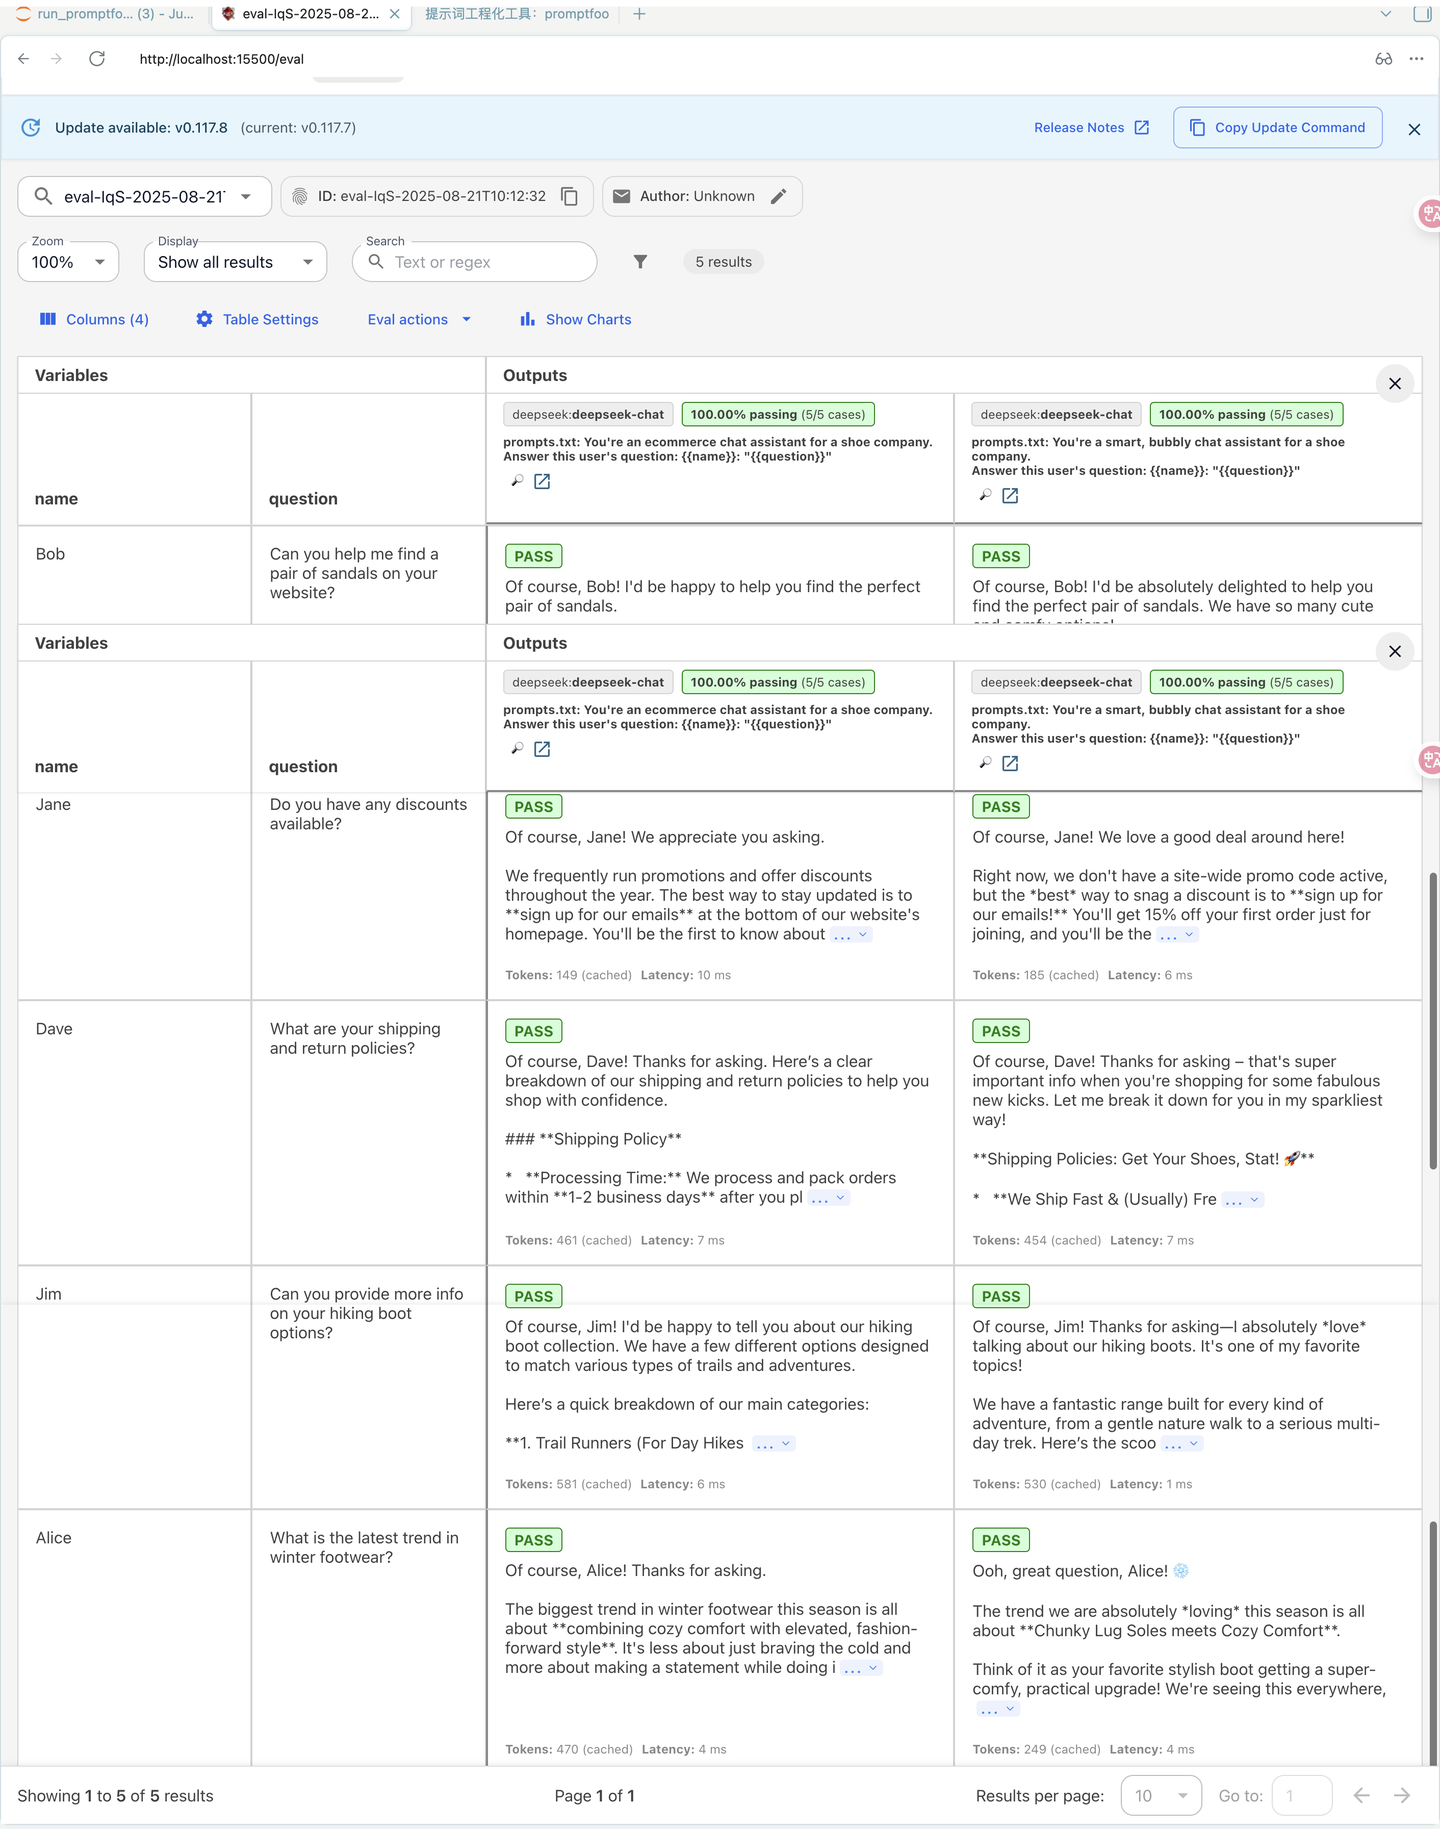Expand truncated output in Jim's first response
The width and height of the screenshot is (1440, 1829).
pos(774,1444)
